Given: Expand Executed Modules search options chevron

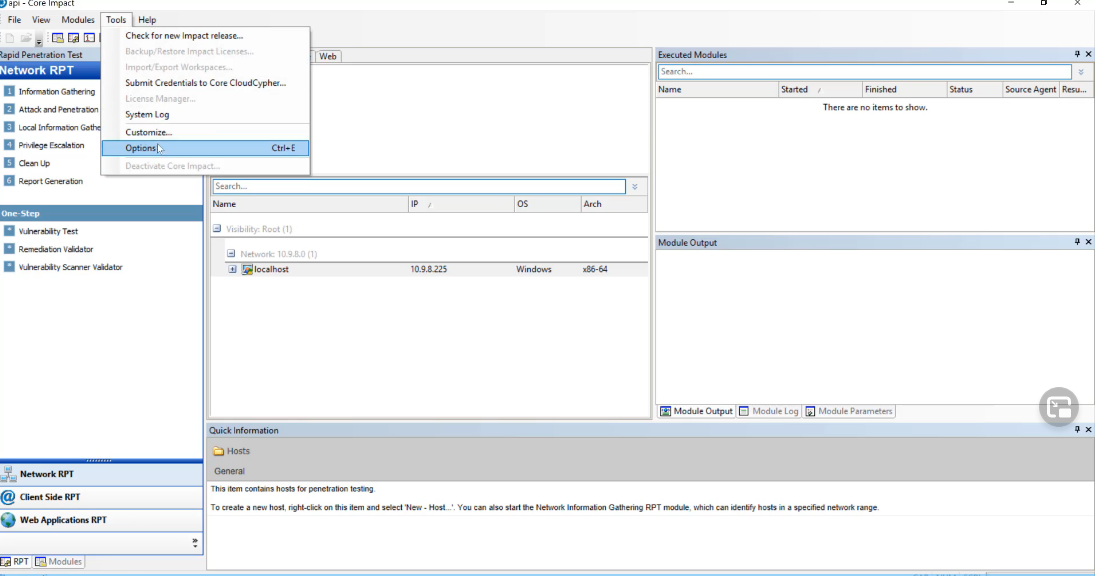Looking at the screenshot, I should pos(1081,72).
